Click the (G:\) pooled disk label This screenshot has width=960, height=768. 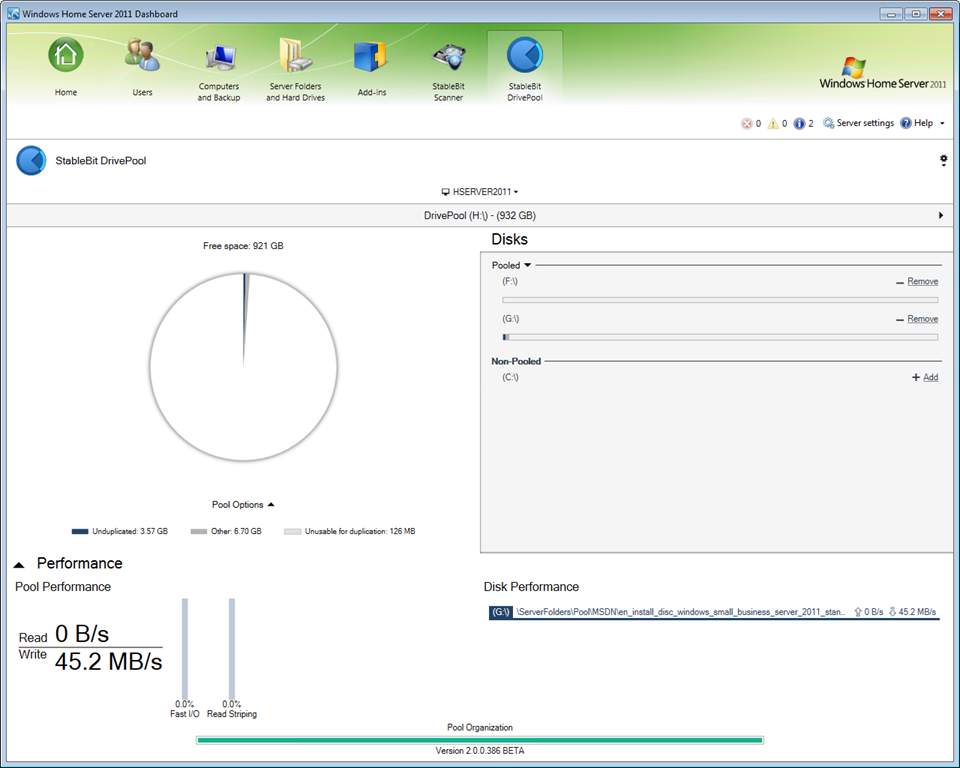click(511, 318)
